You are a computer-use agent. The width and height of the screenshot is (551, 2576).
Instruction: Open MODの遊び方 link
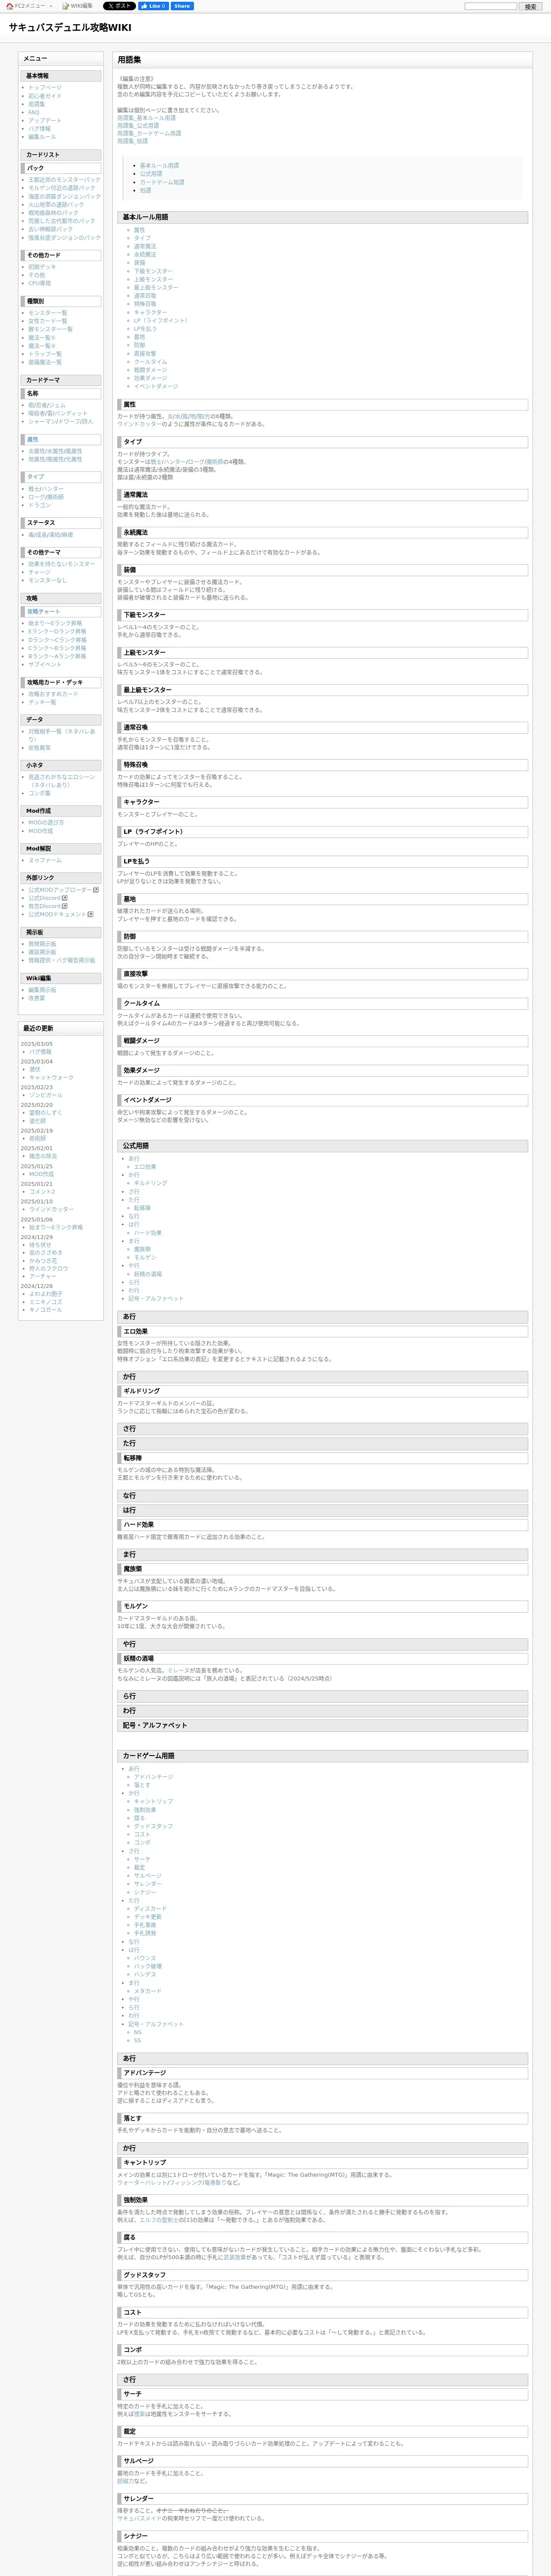coord(46,823)
